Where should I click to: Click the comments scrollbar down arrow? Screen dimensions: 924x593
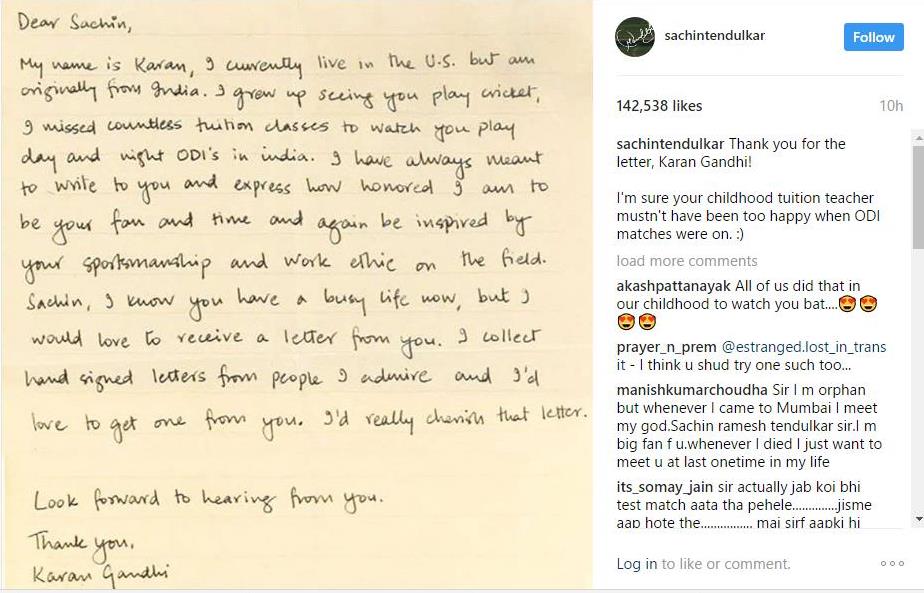[x=917, y=519]
